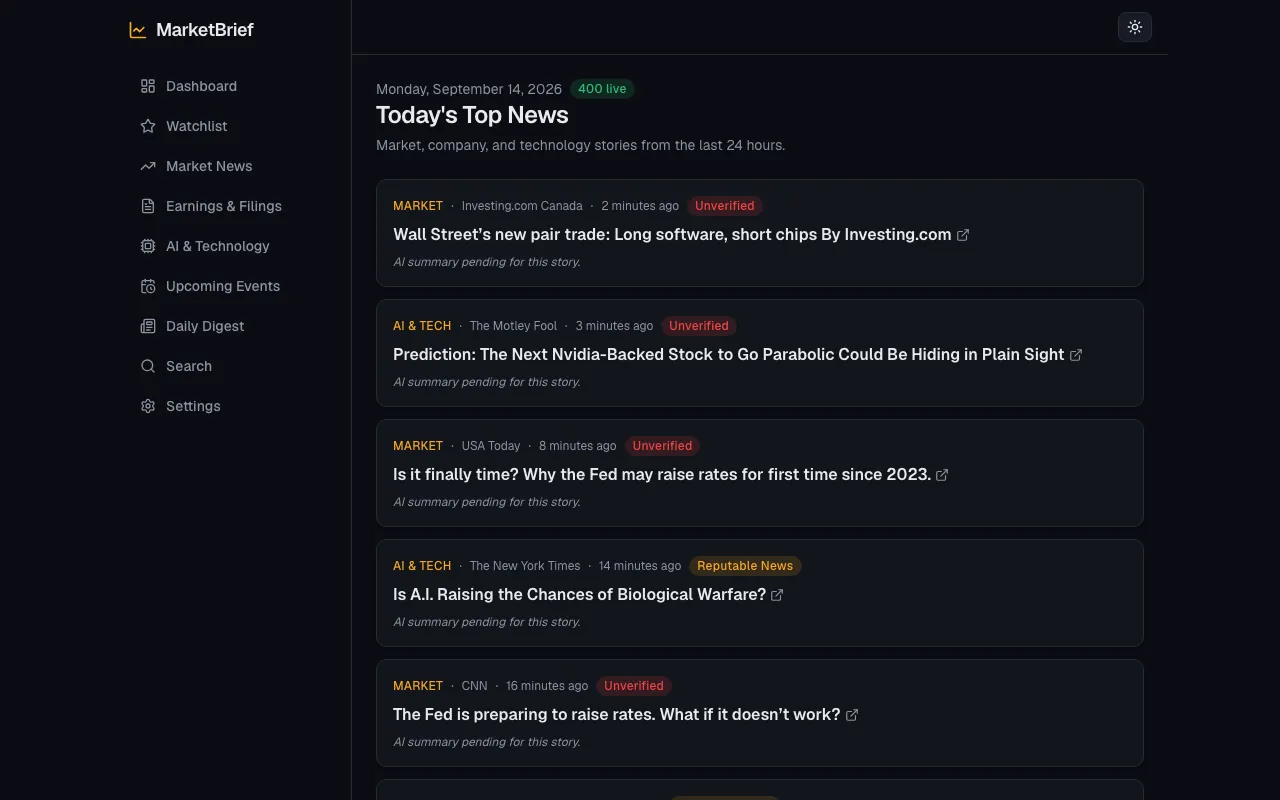Click Reputable News badge on New York Times story
This screenshot has width=1280, height=800.
pyautogui.click(x=745, y=566)
